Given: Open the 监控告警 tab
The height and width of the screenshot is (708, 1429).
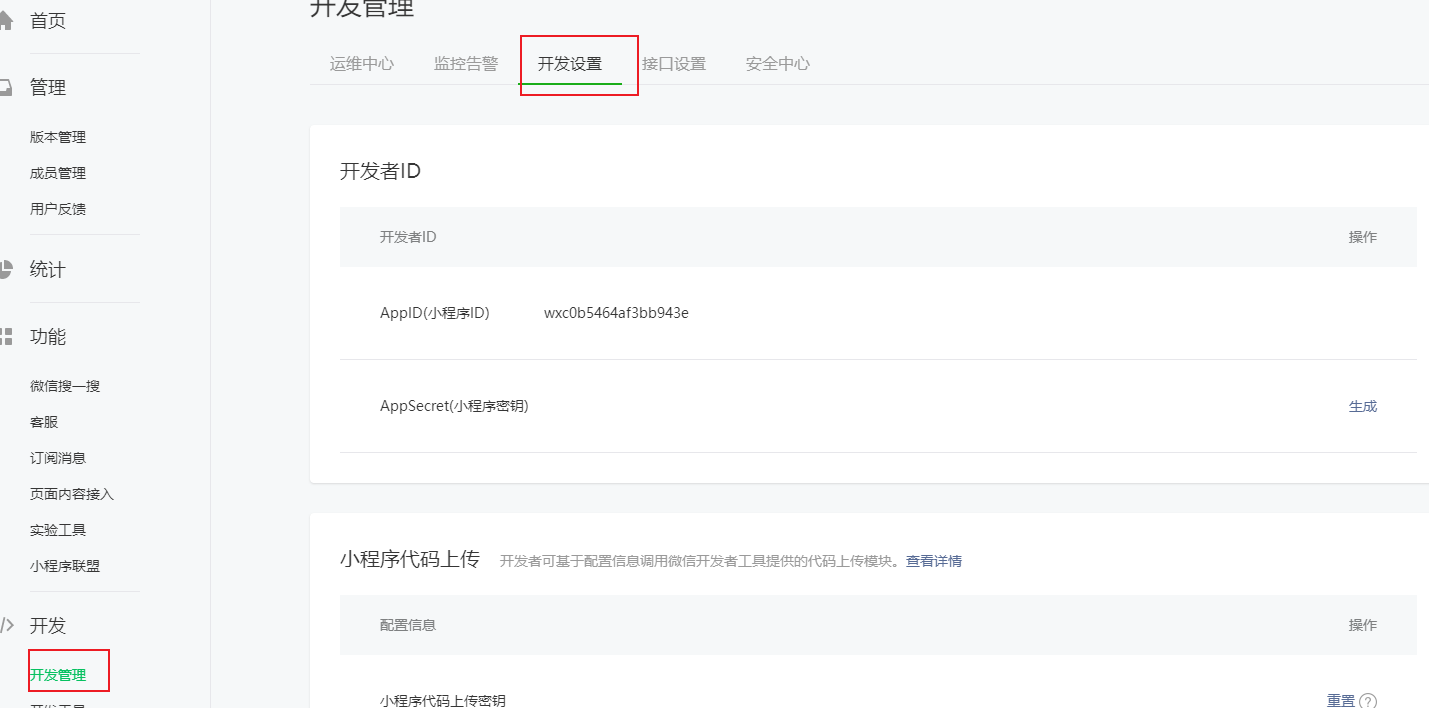Looking at the screenshot, I should [x=466, y=64].
